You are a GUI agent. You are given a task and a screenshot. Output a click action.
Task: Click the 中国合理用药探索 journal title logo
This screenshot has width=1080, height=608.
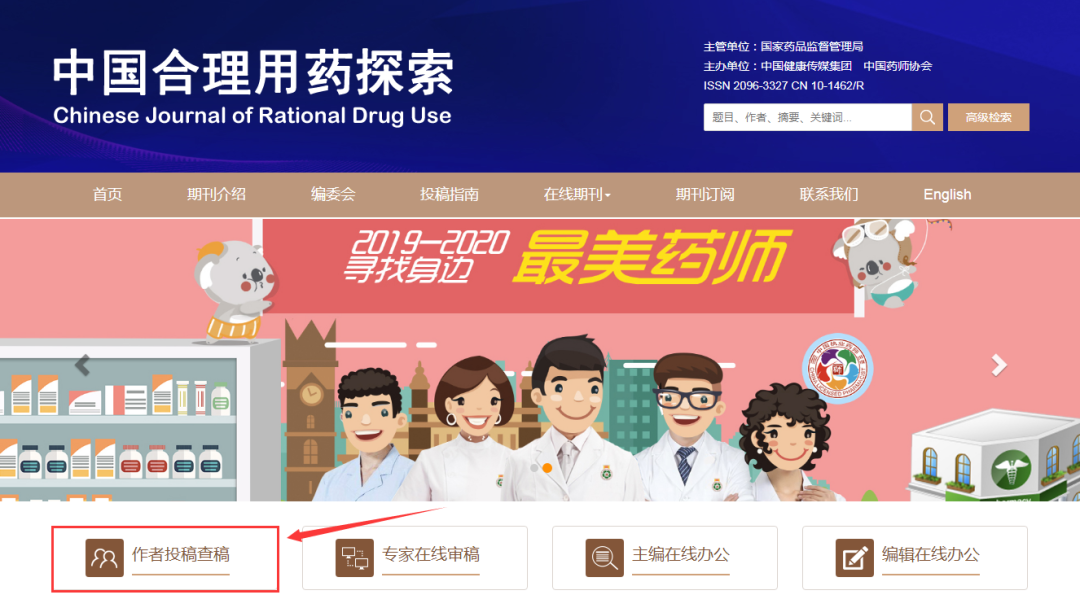[253, 87]
